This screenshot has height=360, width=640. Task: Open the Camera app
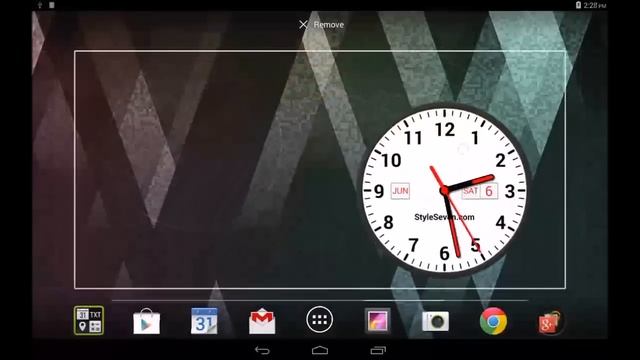click(x=436, y=321)
